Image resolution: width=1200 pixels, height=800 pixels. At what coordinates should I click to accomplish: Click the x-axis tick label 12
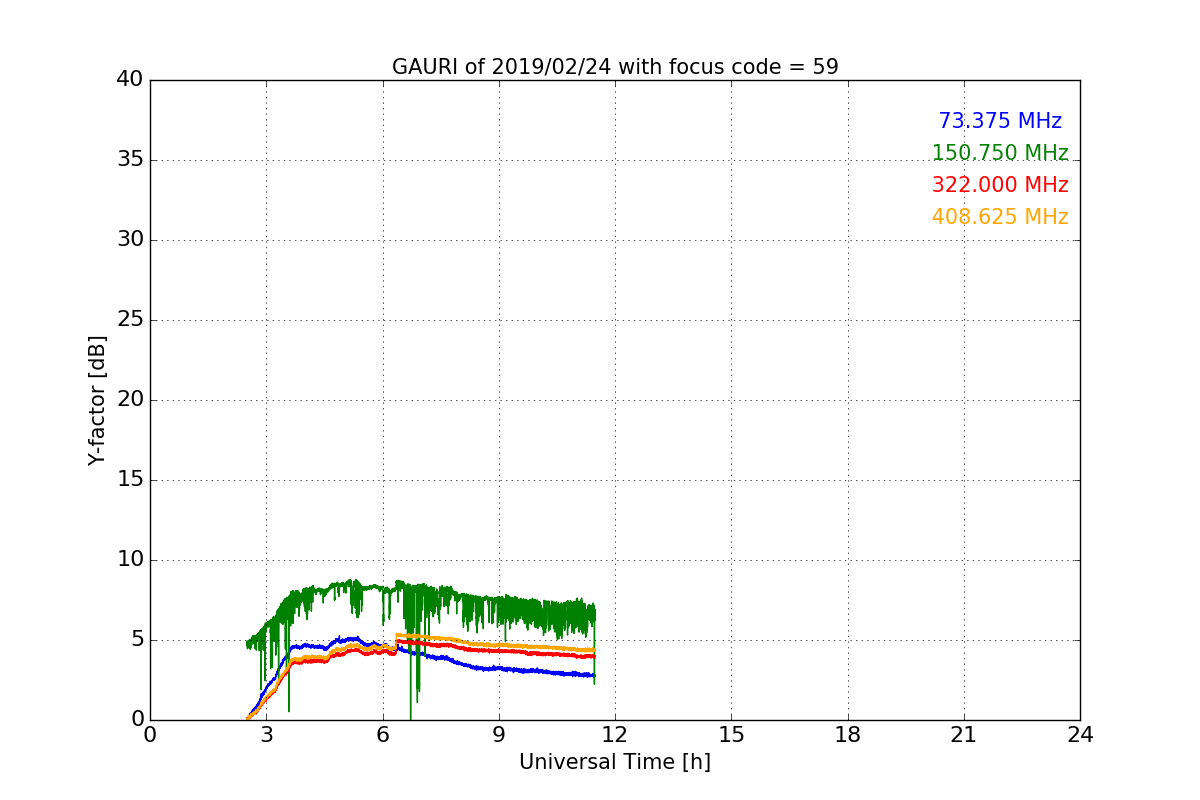[x=615, y=734]
